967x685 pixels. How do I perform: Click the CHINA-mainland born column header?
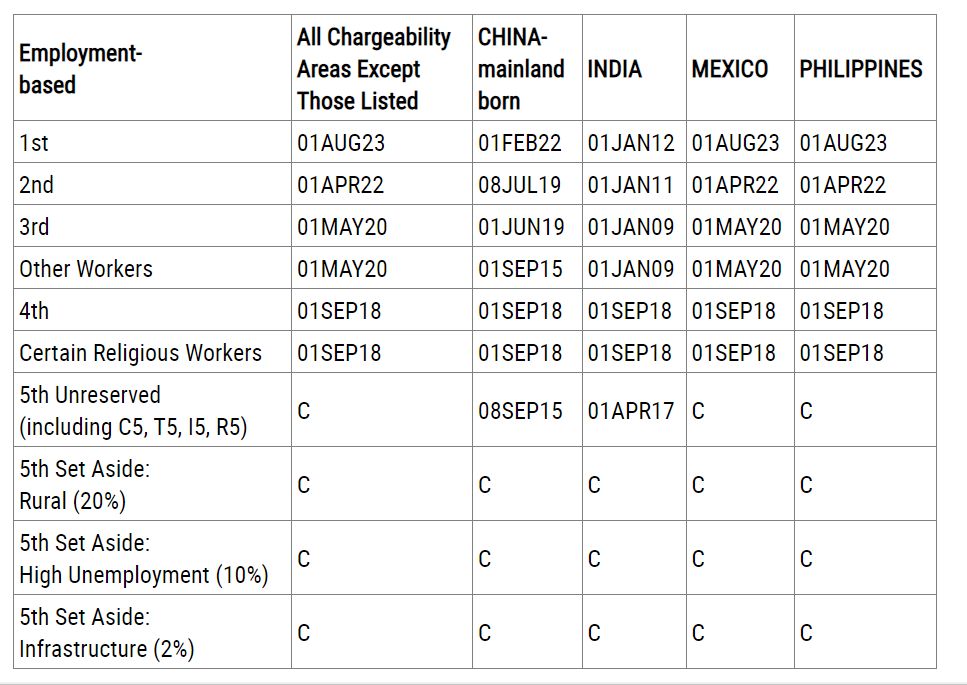coord(521,68)
